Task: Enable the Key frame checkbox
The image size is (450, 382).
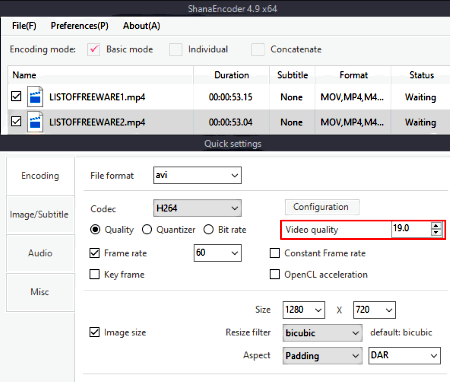Action: pyautogui.click(x=95, y=274)
